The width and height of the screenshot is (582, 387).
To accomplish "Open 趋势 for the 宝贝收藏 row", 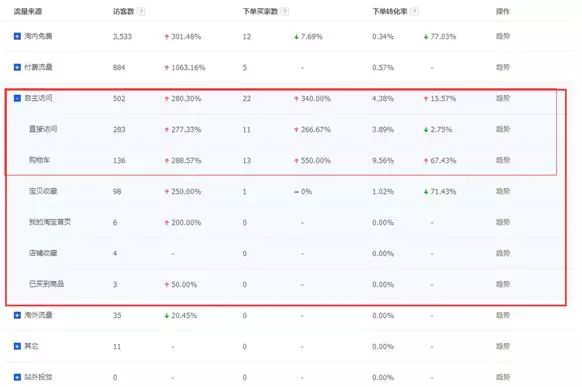I will coord(503,191).
